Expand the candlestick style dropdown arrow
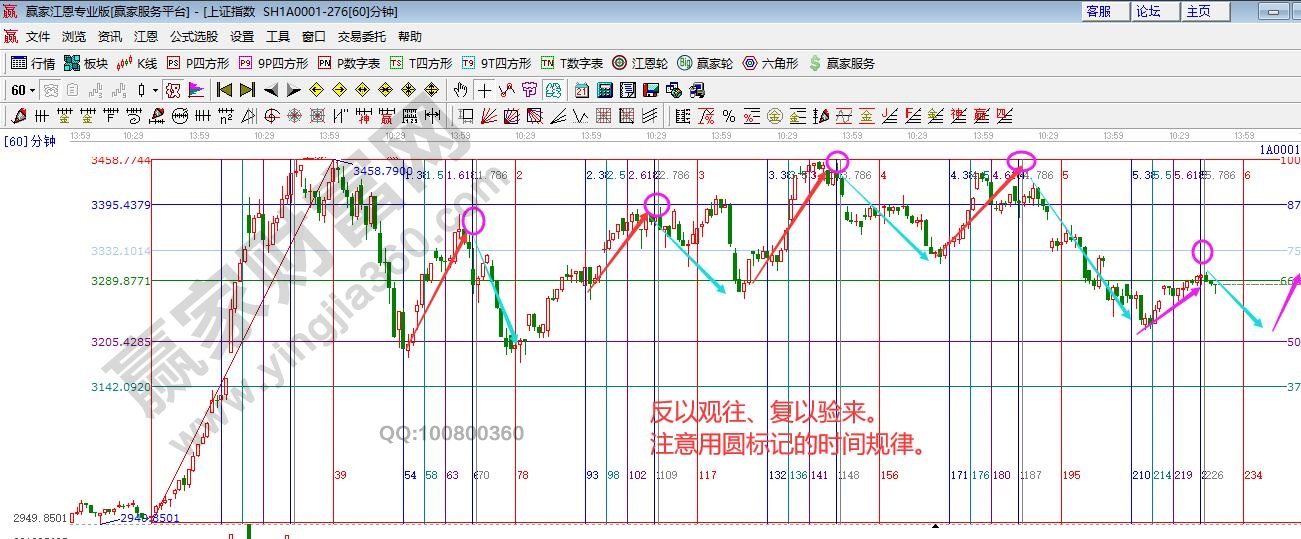Image resolution: width=1301 pixels, height=539 pixels. 155,90
